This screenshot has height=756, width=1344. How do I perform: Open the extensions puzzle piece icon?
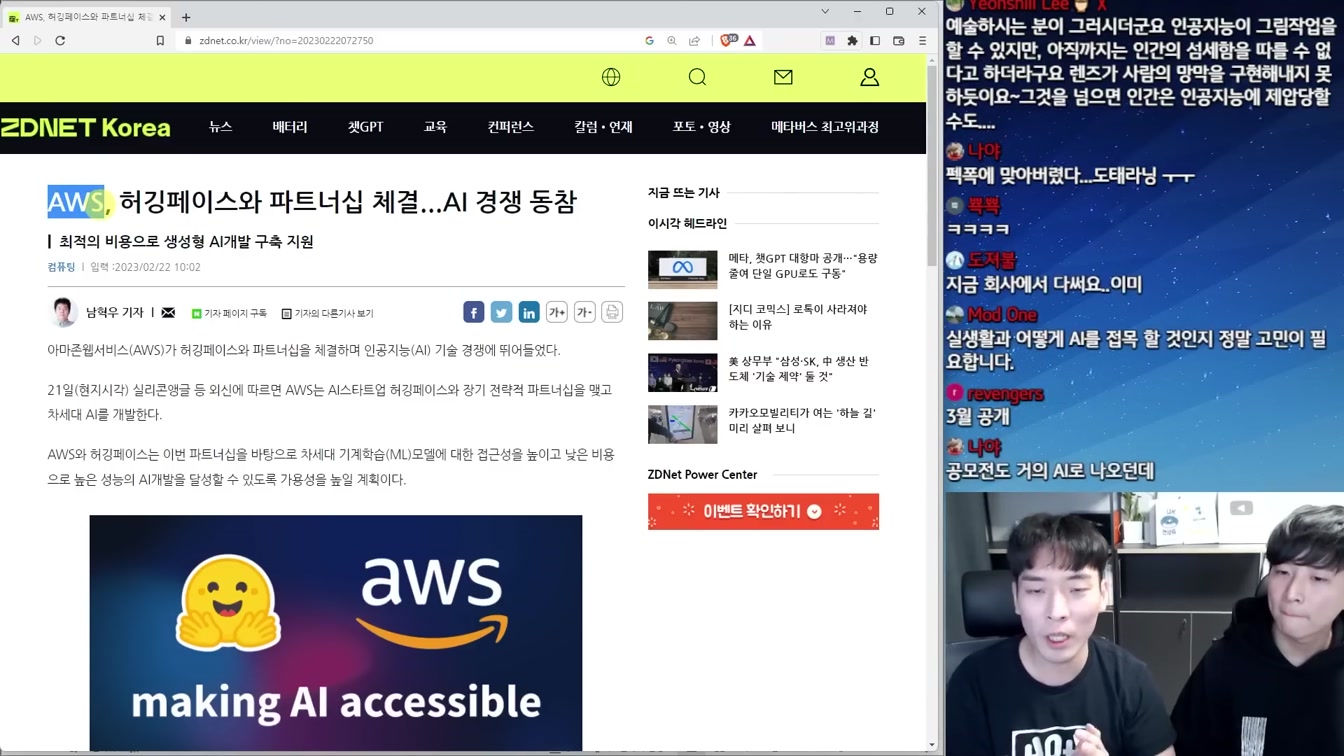[852, 41]
